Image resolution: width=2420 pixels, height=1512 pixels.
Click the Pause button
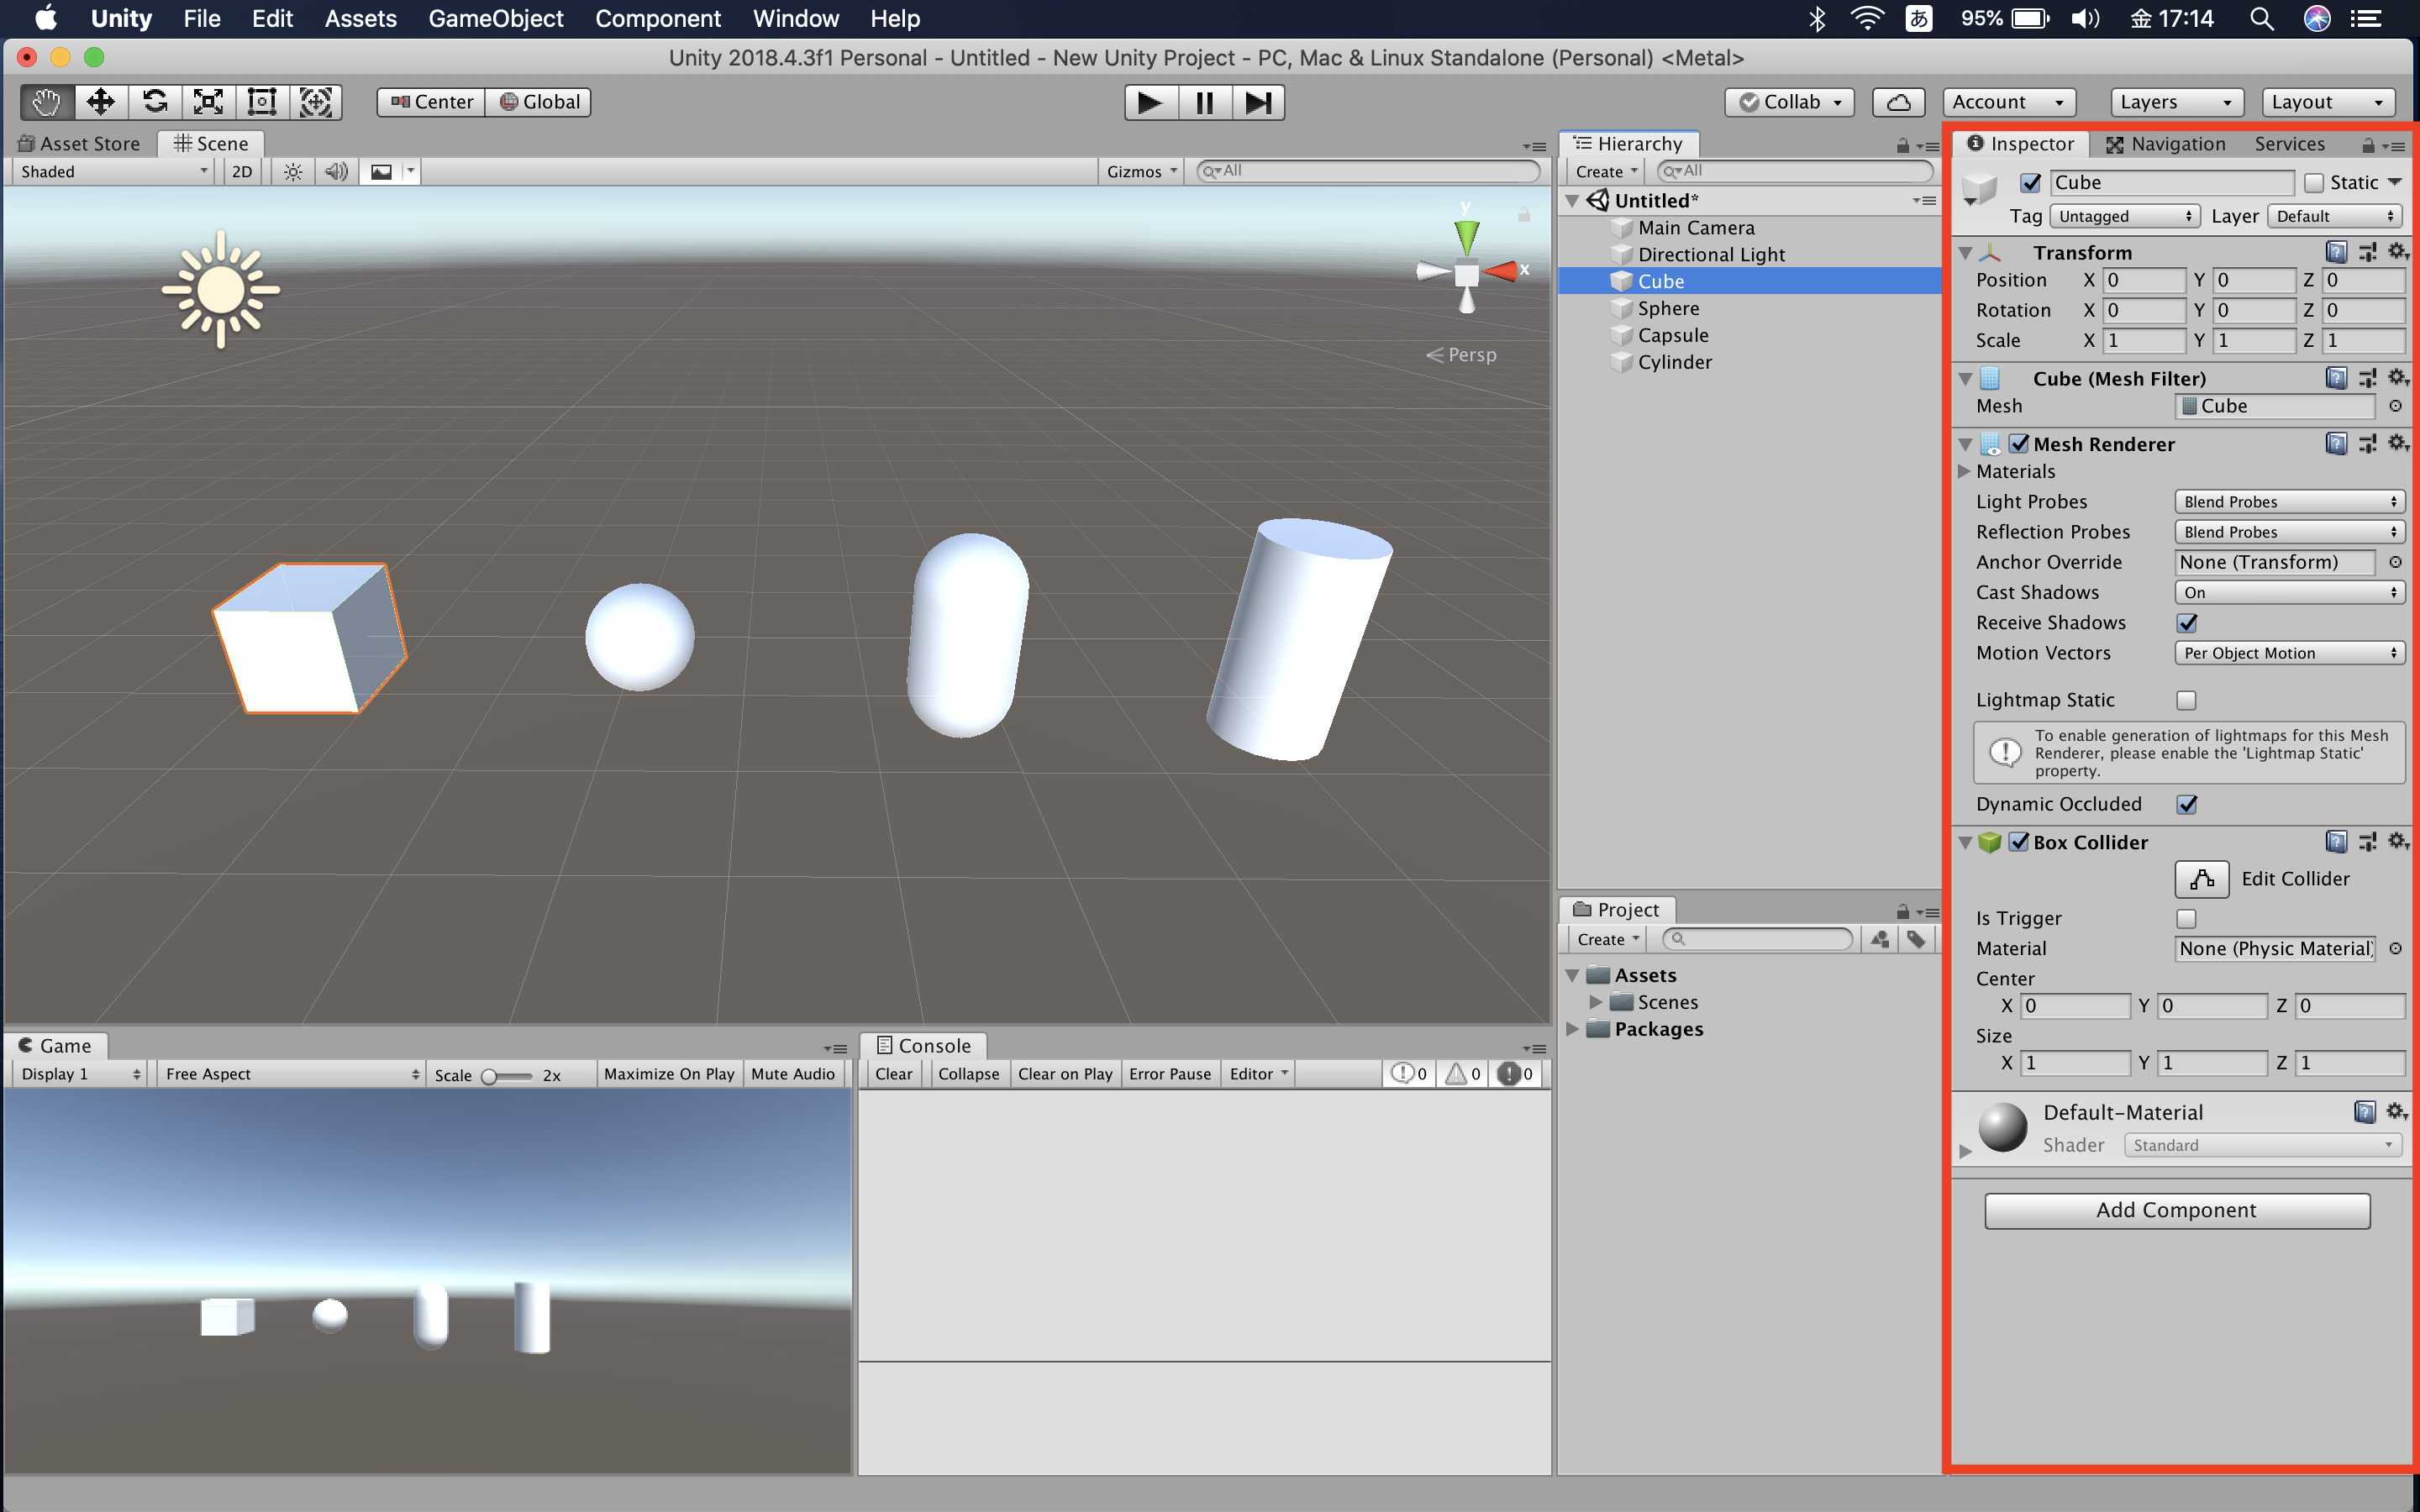(x=1204, y=102)
